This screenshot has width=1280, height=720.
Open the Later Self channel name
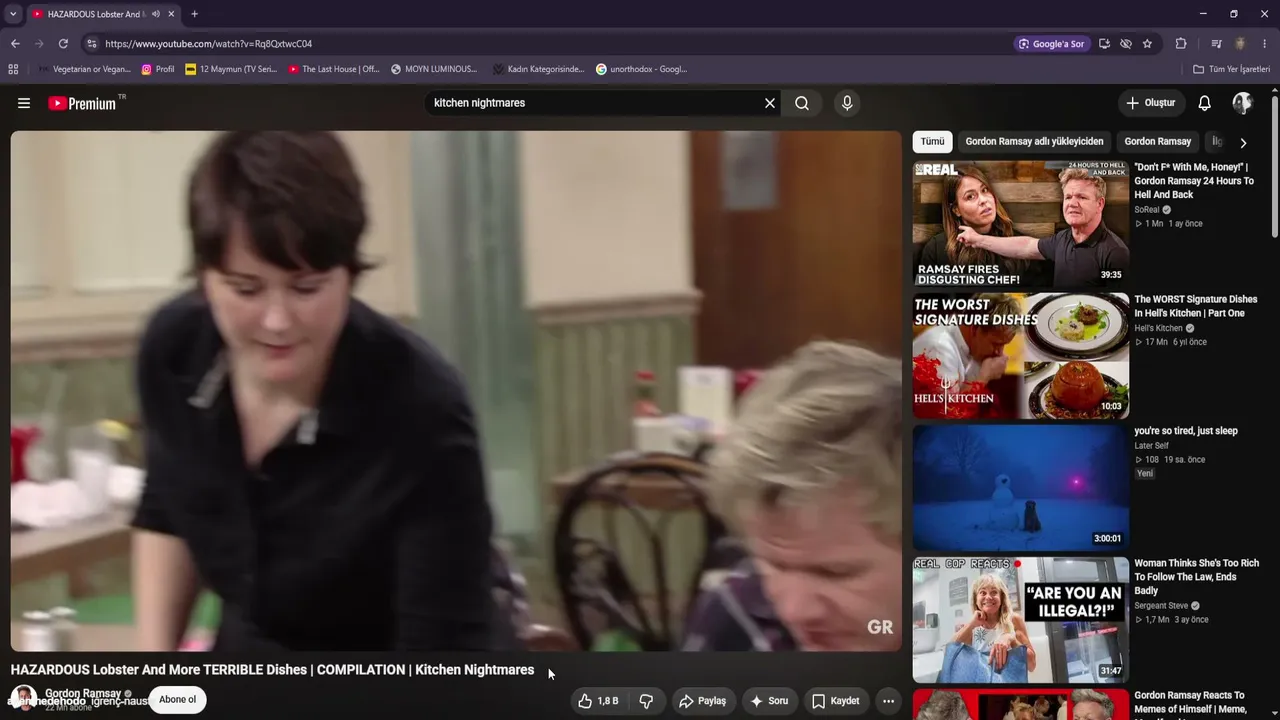(1151, 446)
